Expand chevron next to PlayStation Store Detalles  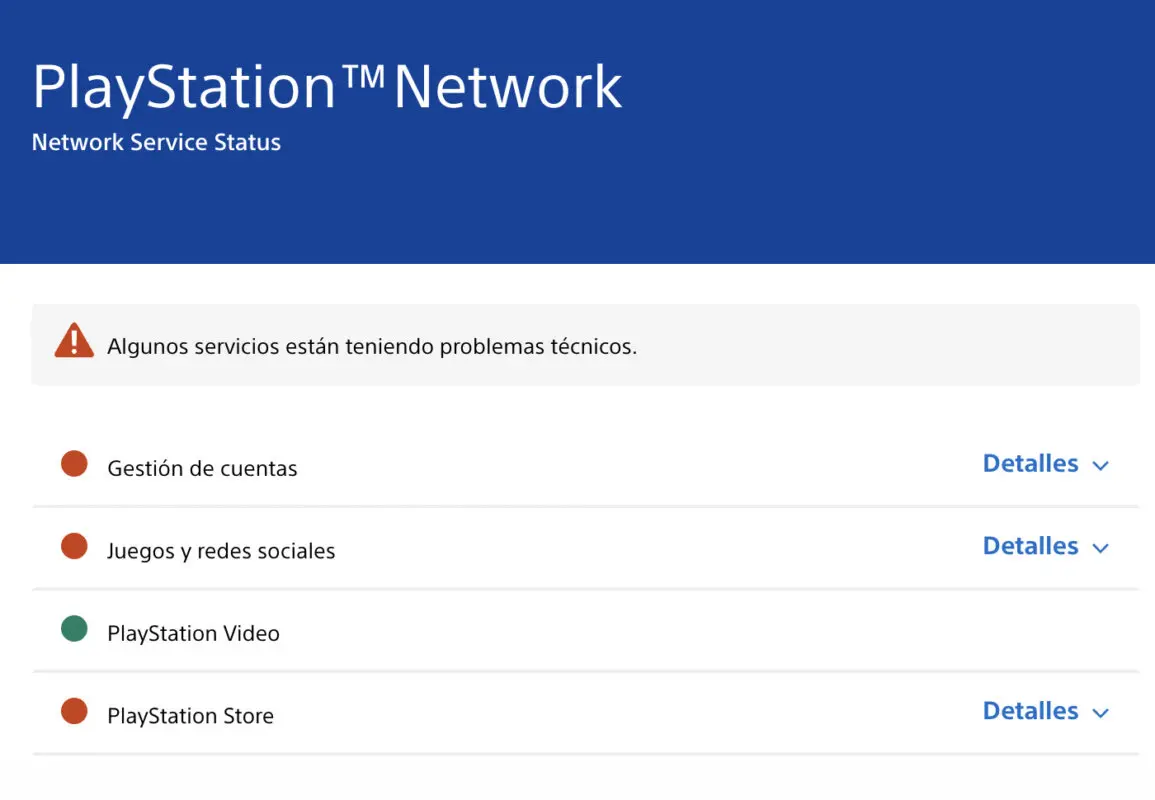[1100, 713]
